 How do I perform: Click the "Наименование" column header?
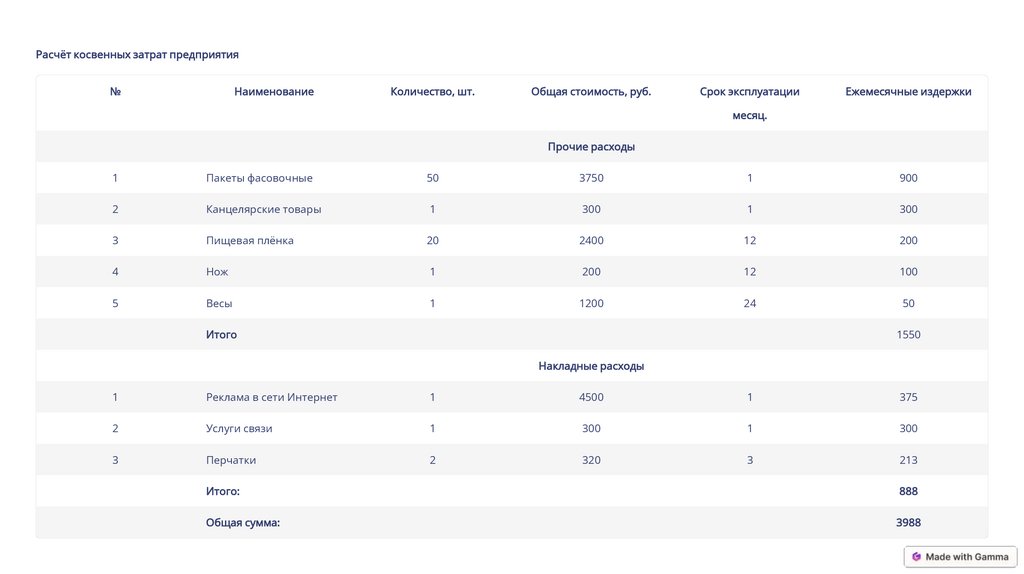pyautogui.click(x=274, y=92)
